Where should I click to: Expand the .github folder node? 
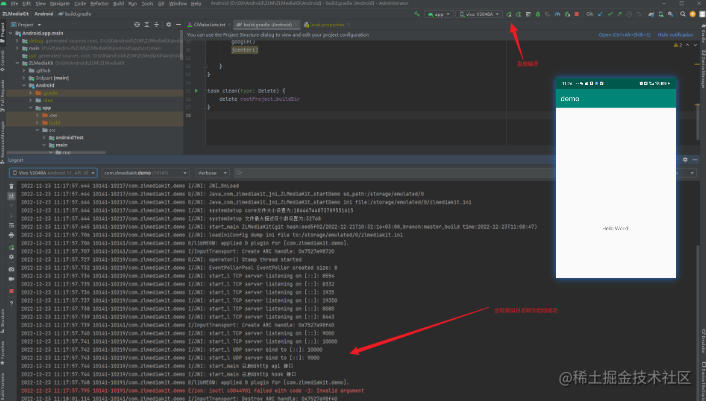pyautogui.click(x=24, y=71)
